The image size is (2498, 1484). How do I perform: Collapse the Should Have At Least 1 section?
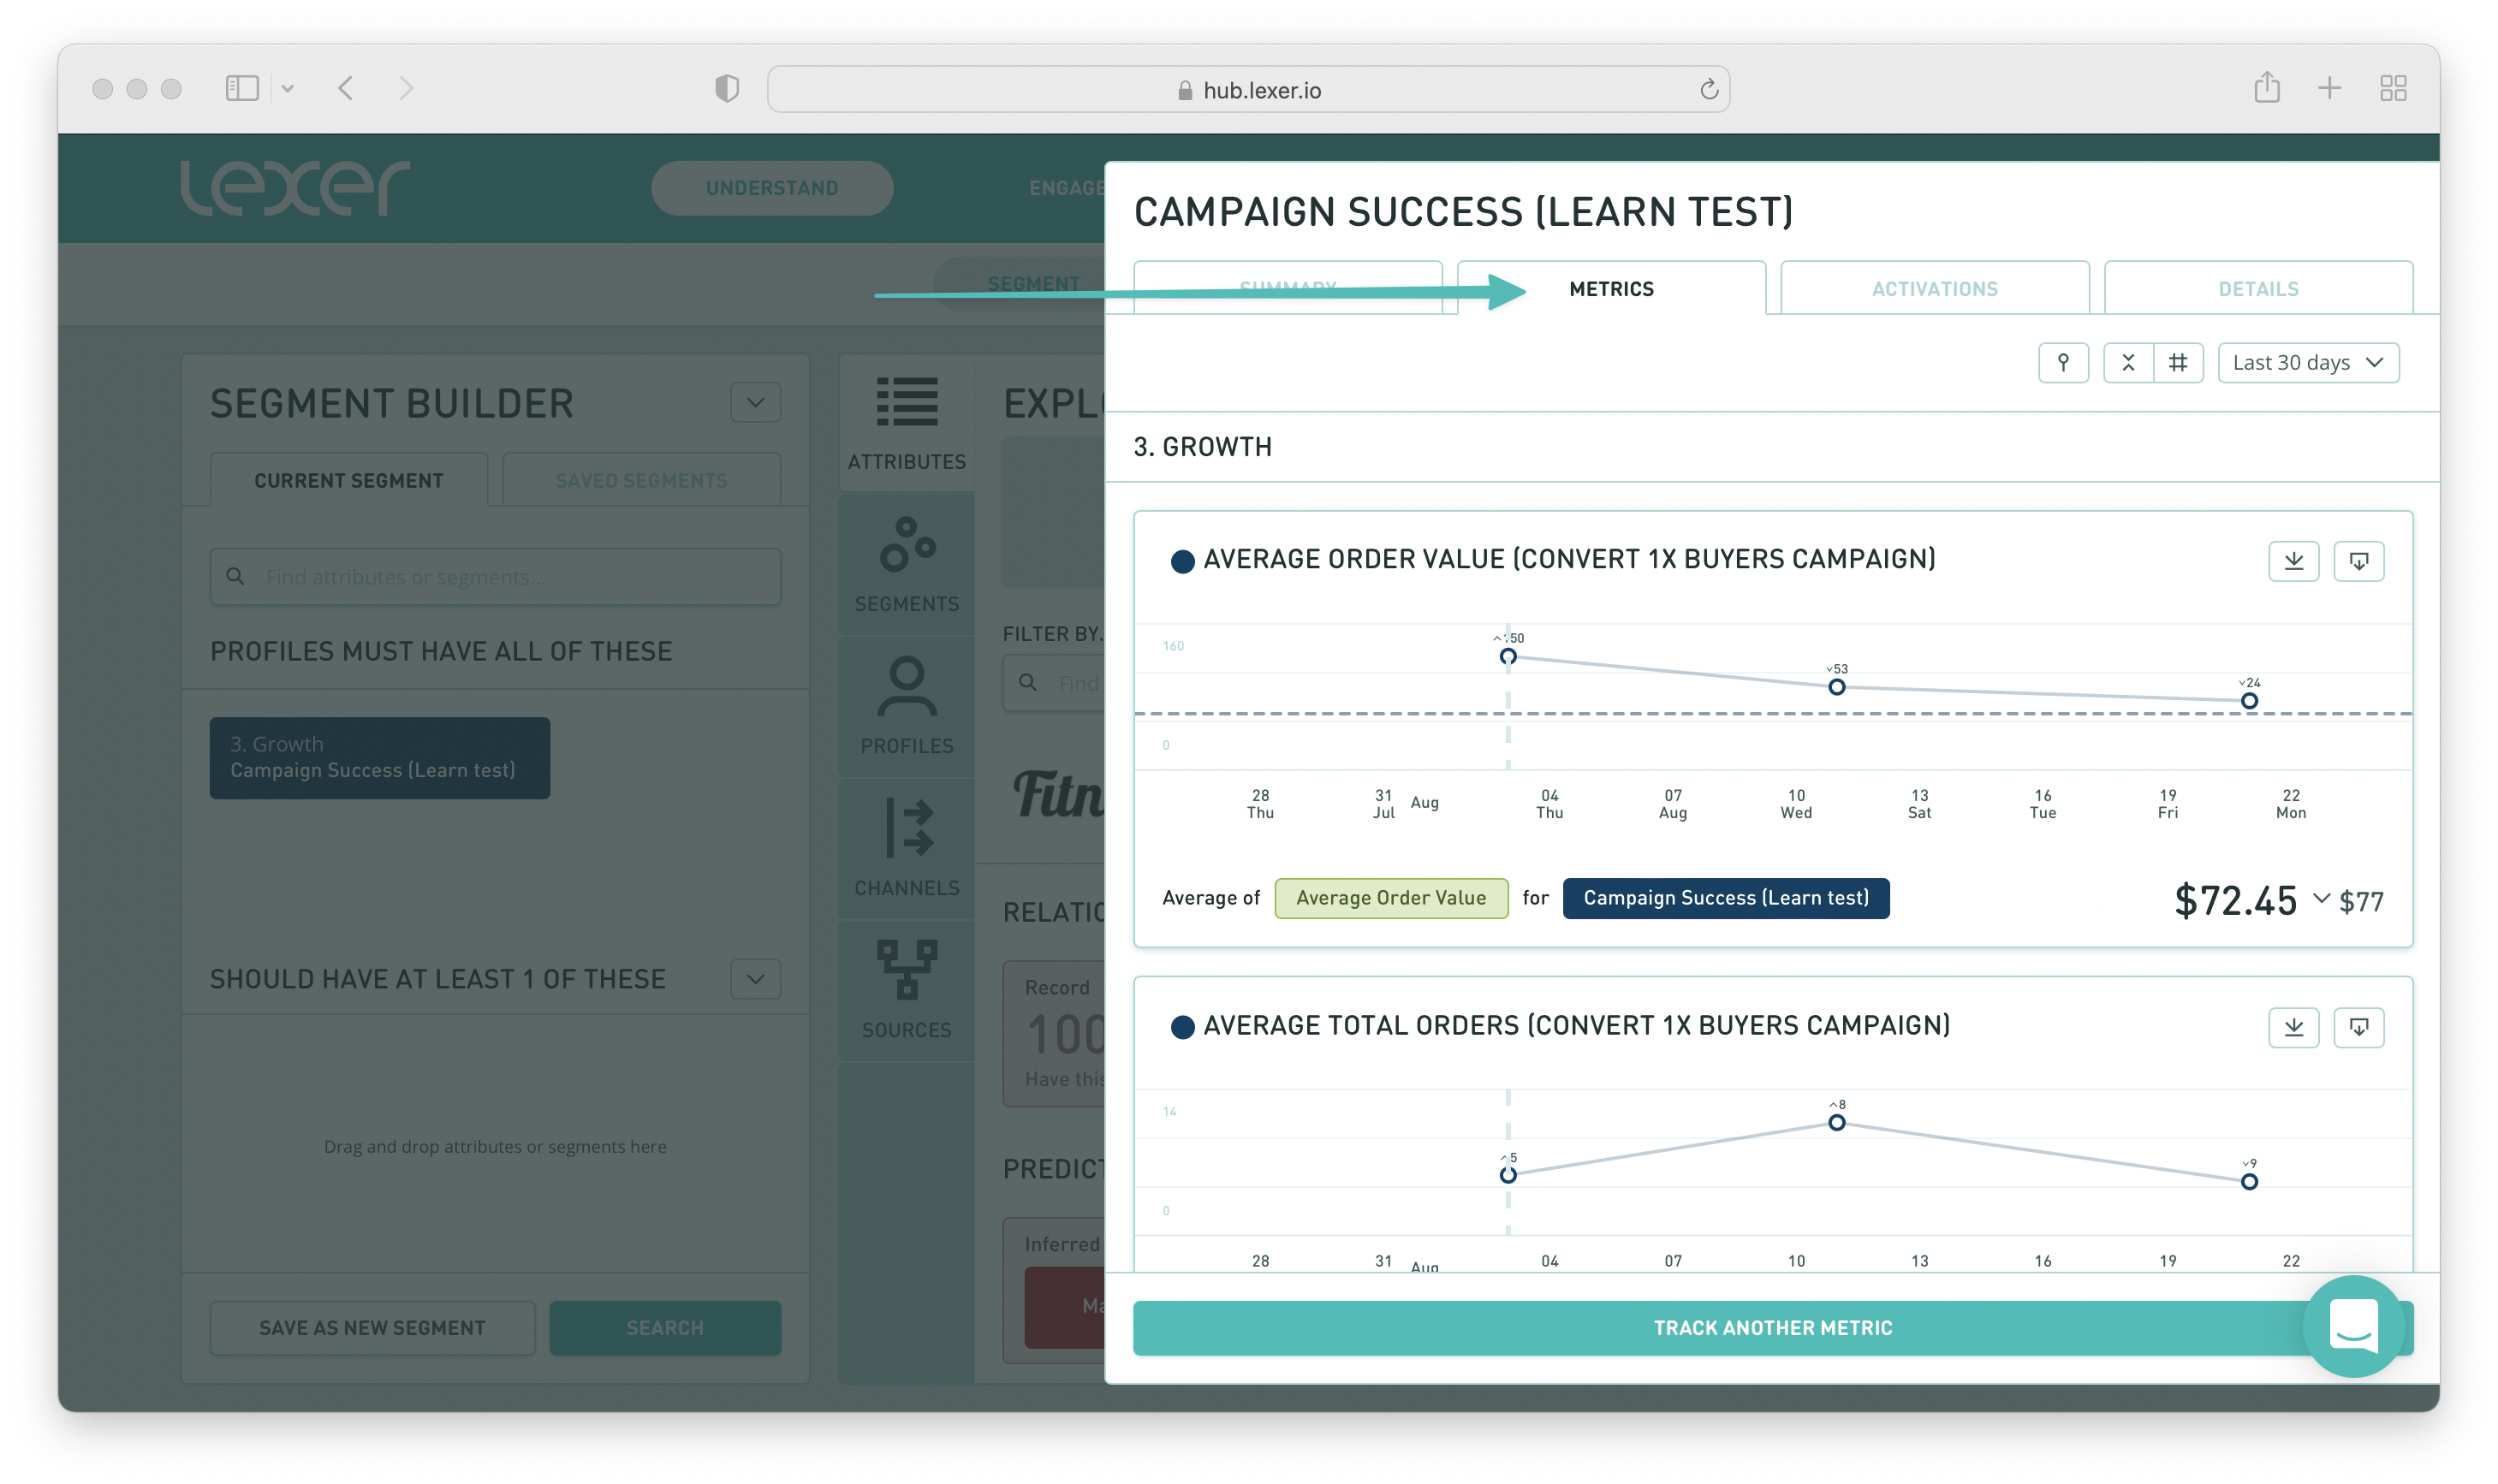coord(755,979)
